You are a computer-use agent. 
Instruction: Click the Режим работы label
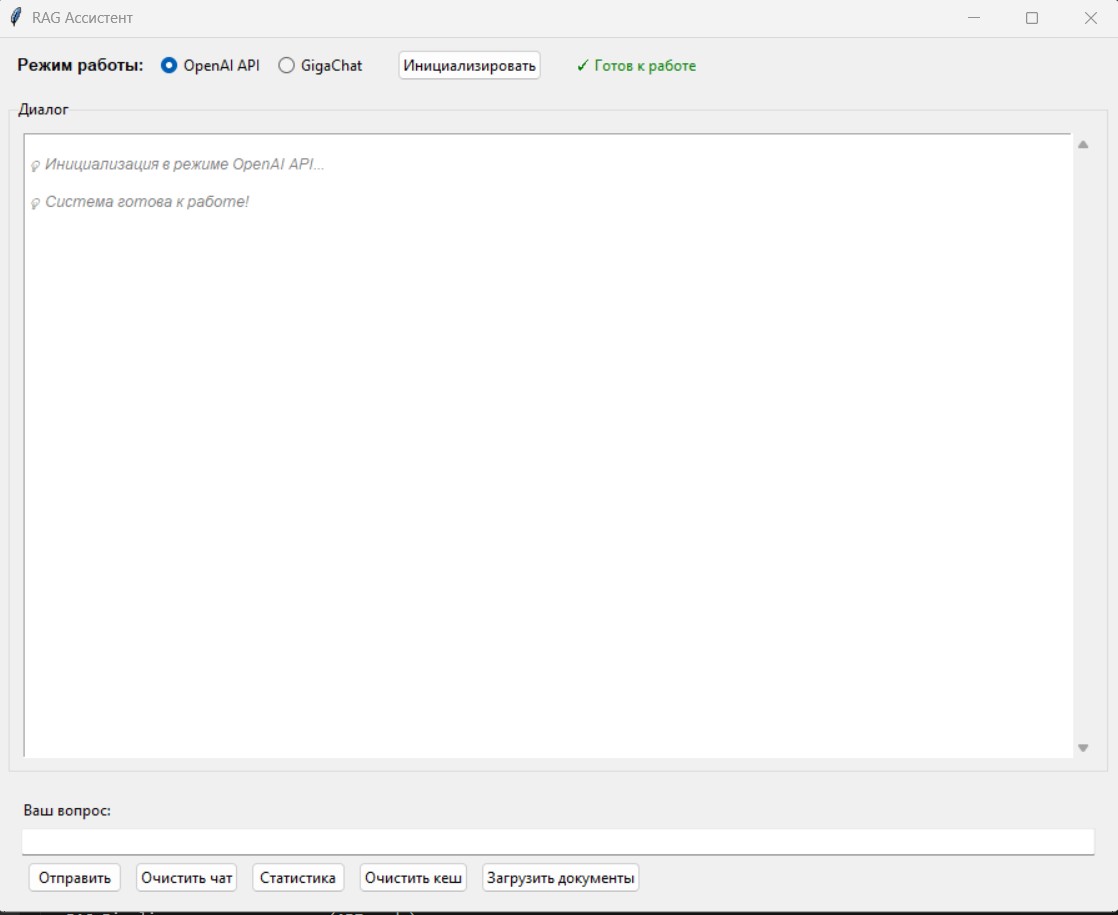point(81,66)
